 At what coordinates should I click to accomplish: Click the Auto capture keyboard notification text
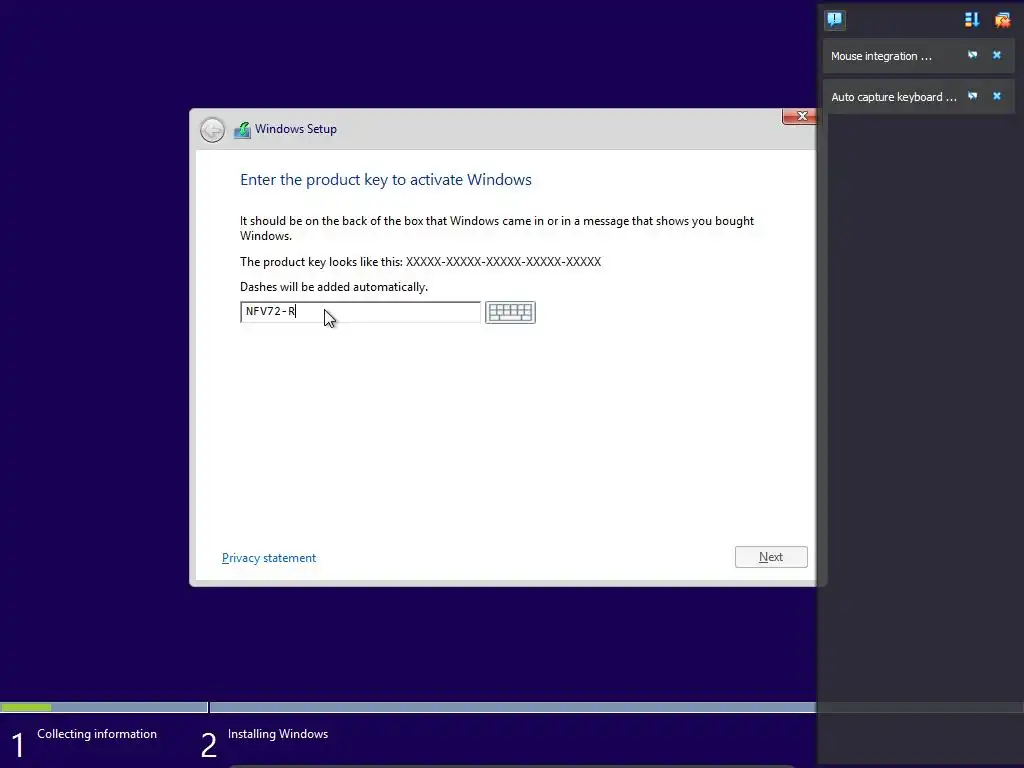pos(893,97)
